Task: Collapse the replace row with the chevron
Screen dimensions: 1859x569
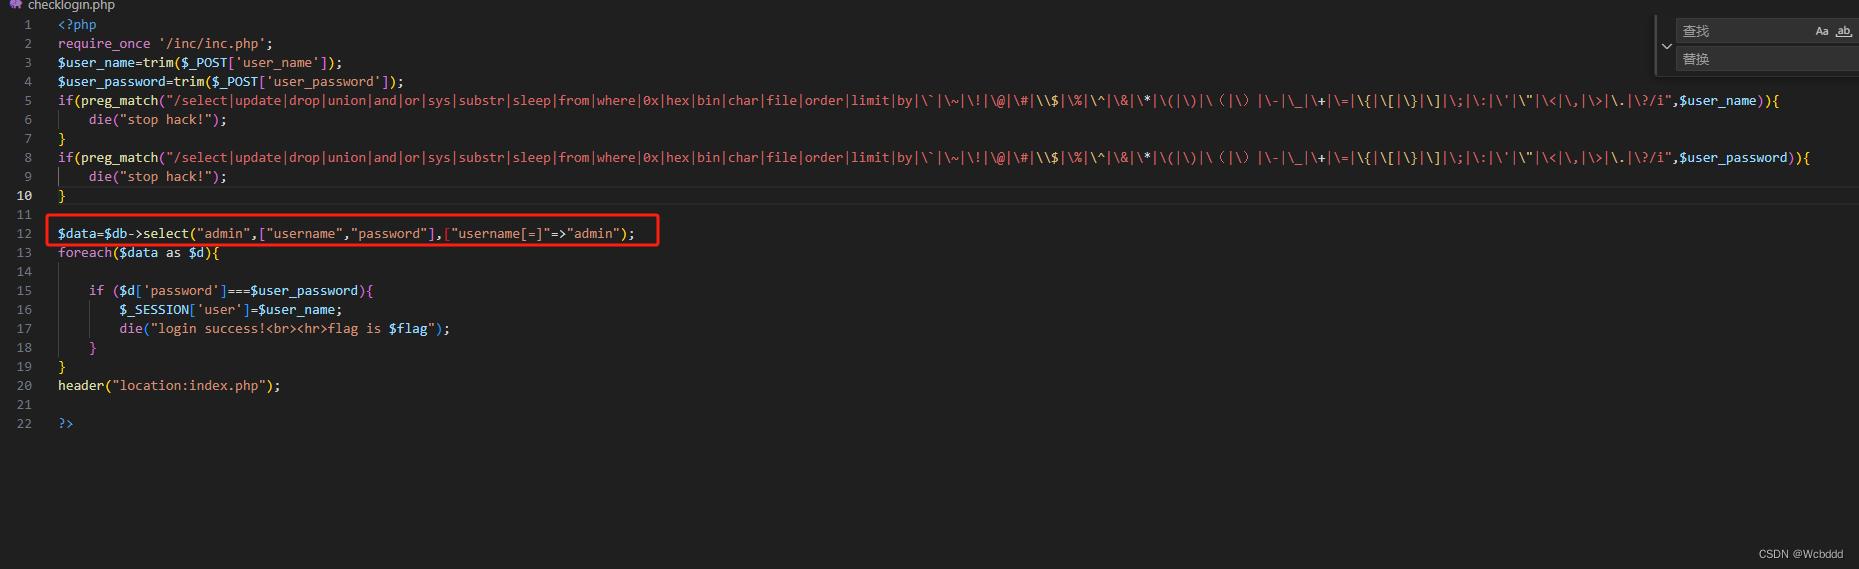Action: coord(1667,46)
